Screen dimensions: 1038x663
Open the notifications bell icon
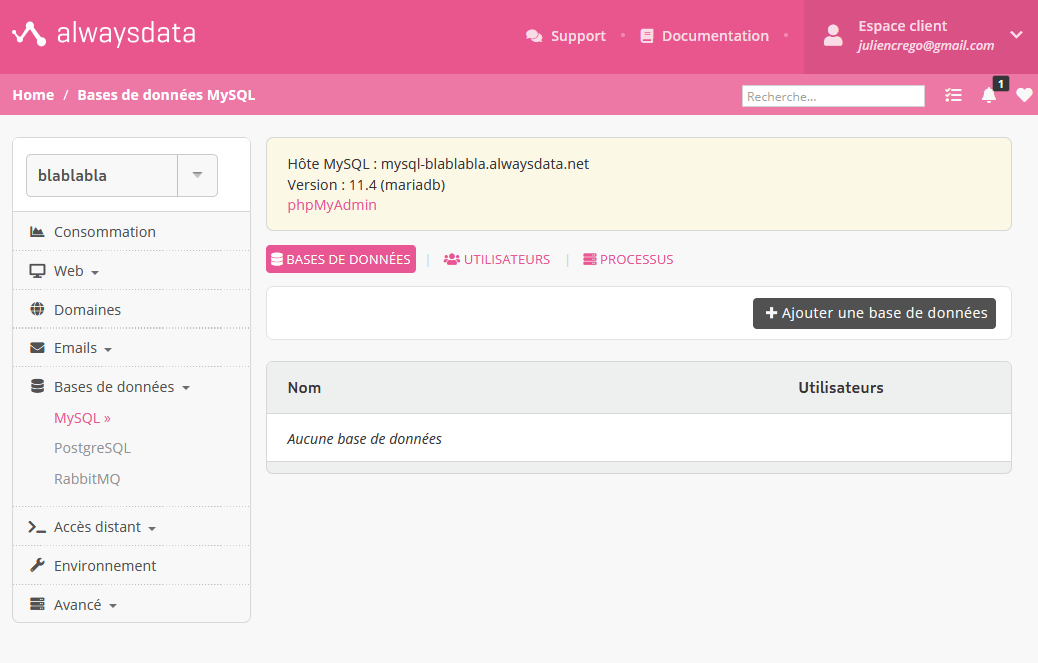(988, 95)
